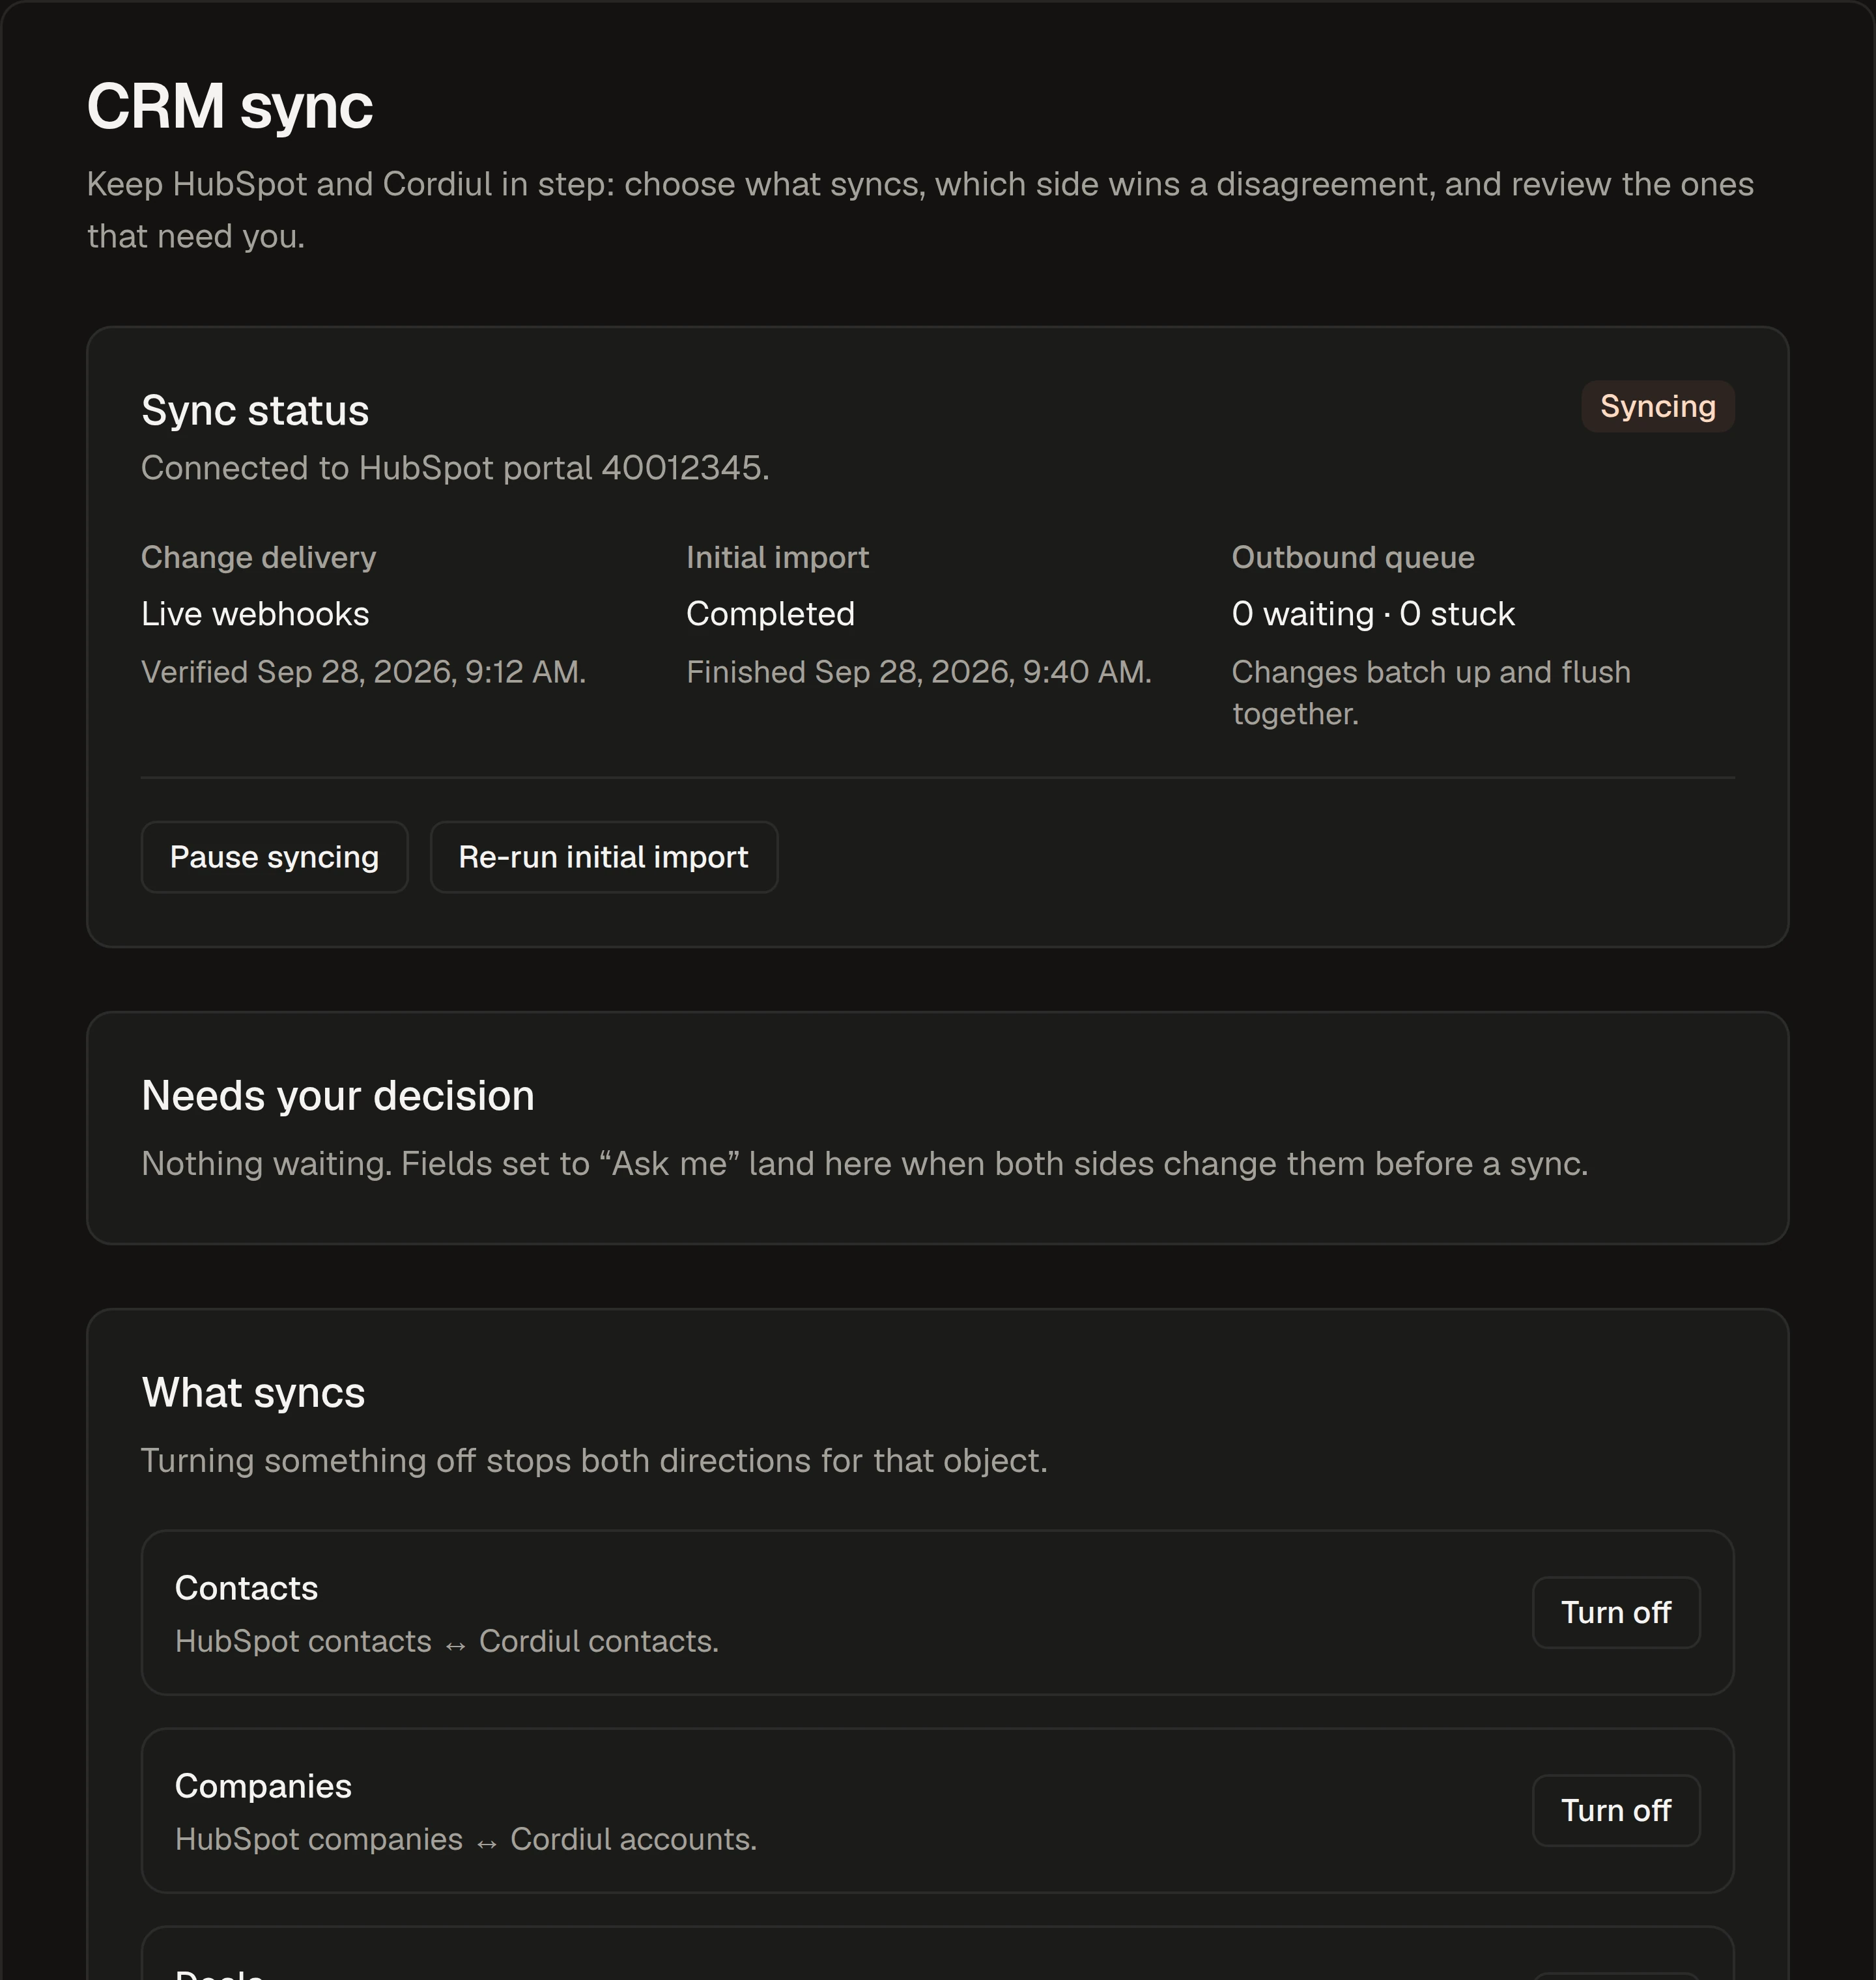Turn off Contacts sync
This screenshot has width=1876, height=1980.
click(x=1616, y=1612)
